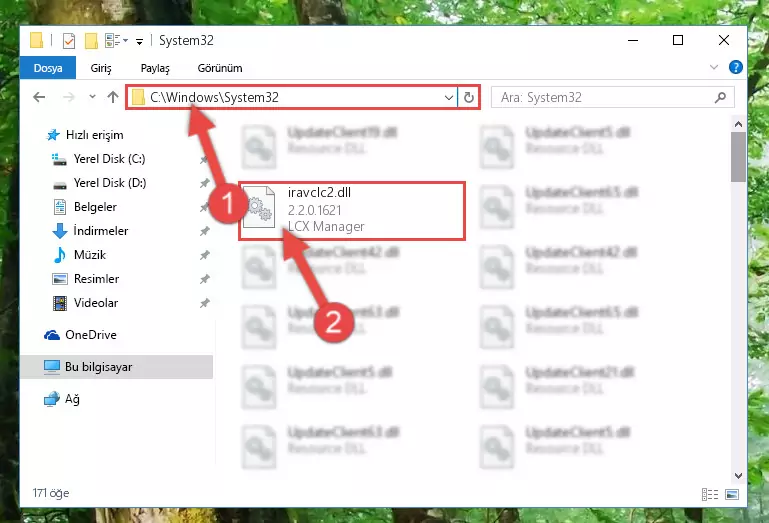The width and height of the screenshot is (769, 523).
Task: Click pin icon next to Müzik
Action: [205, 255]
